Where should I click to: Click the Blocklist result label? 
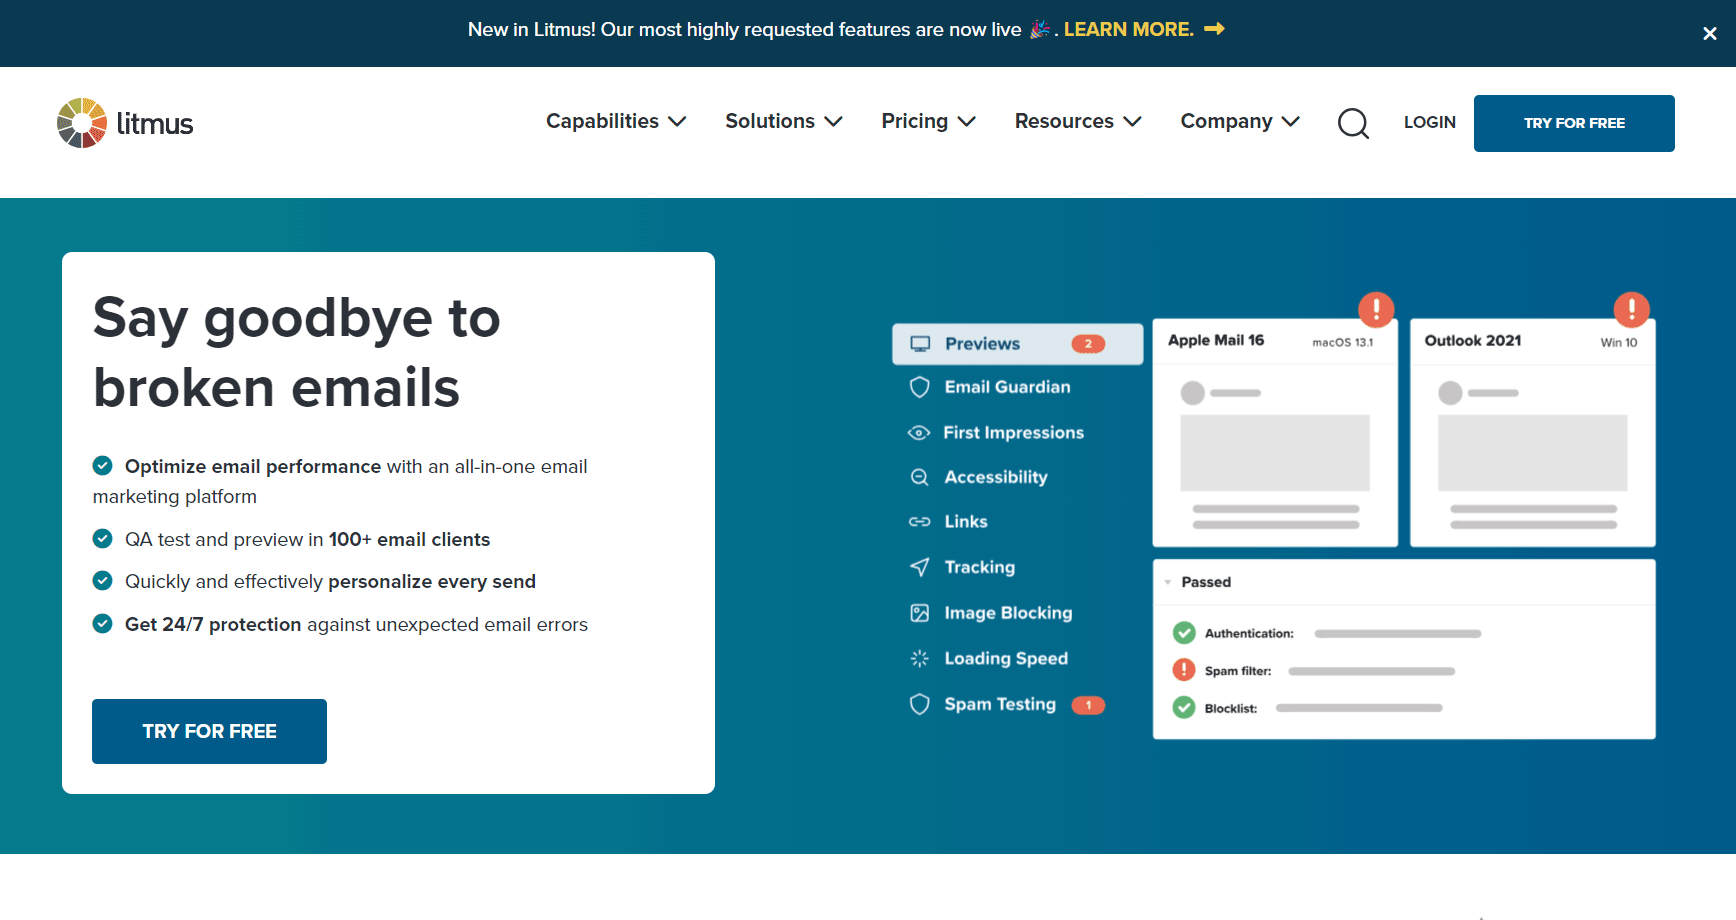[x=1231, y=708]
